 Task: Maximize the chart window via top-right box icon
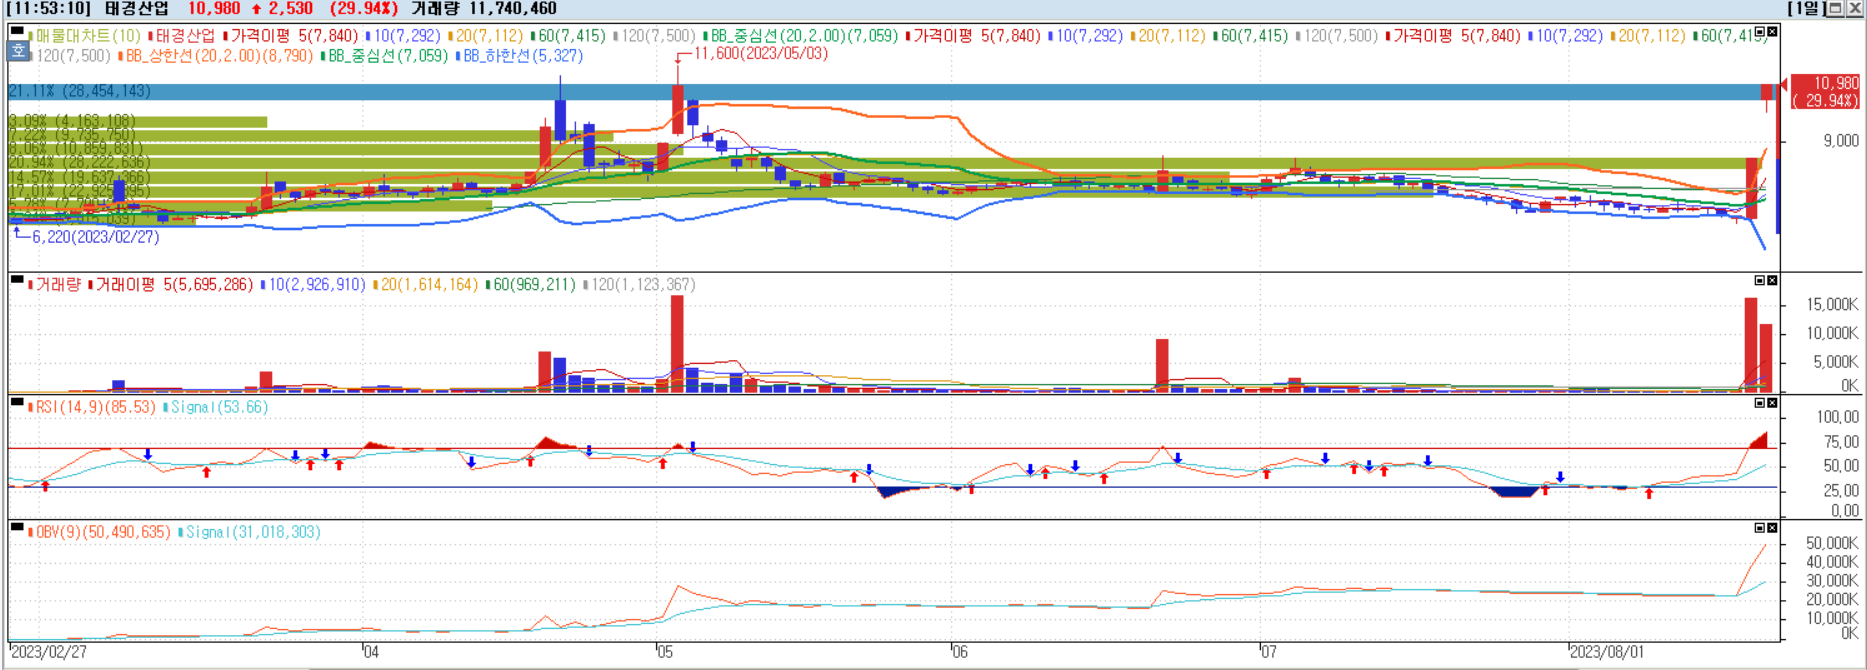[1837, 8]
